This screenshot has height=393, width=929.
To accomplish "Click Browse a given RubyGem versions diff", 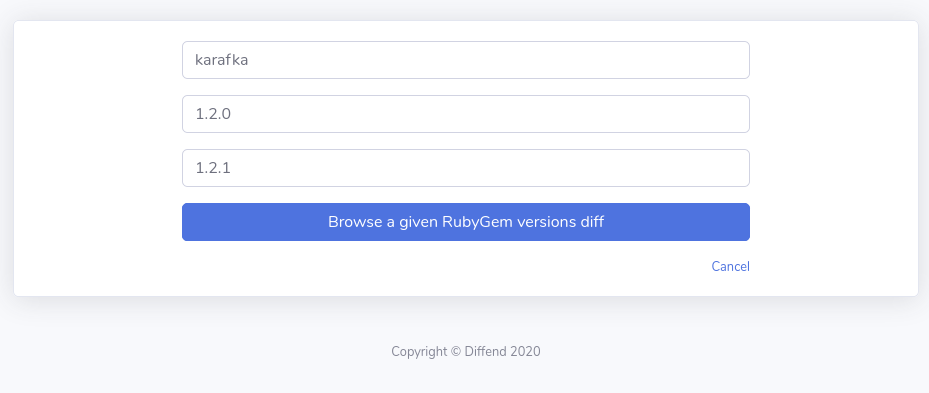I will [466, 222].
